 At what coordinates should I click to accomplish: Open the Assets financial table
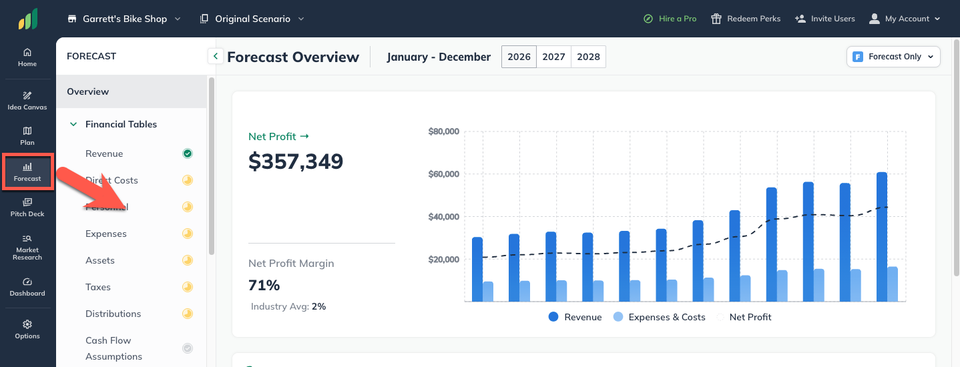coord(100,260)
